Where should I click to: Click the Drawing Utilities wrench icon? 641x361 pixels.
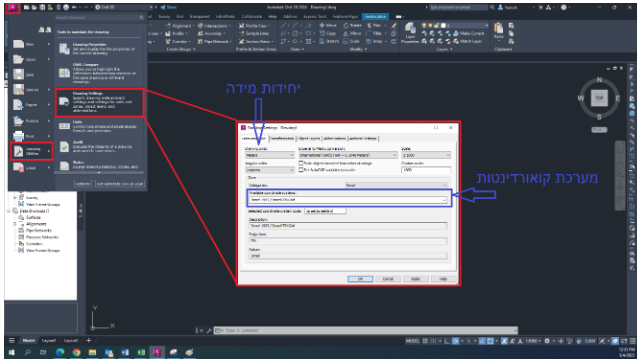[18, 151]
